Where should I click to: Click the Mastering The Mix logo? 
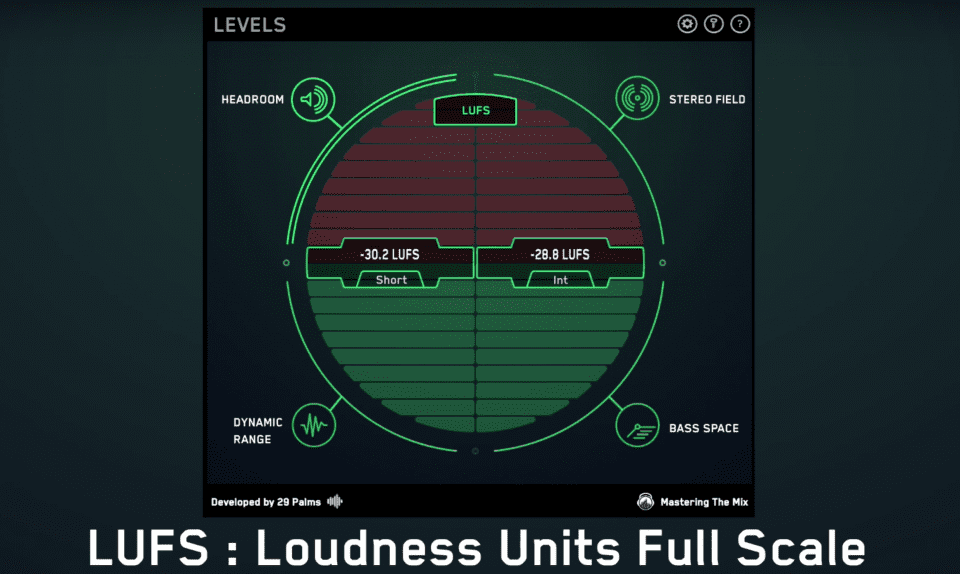645,502
